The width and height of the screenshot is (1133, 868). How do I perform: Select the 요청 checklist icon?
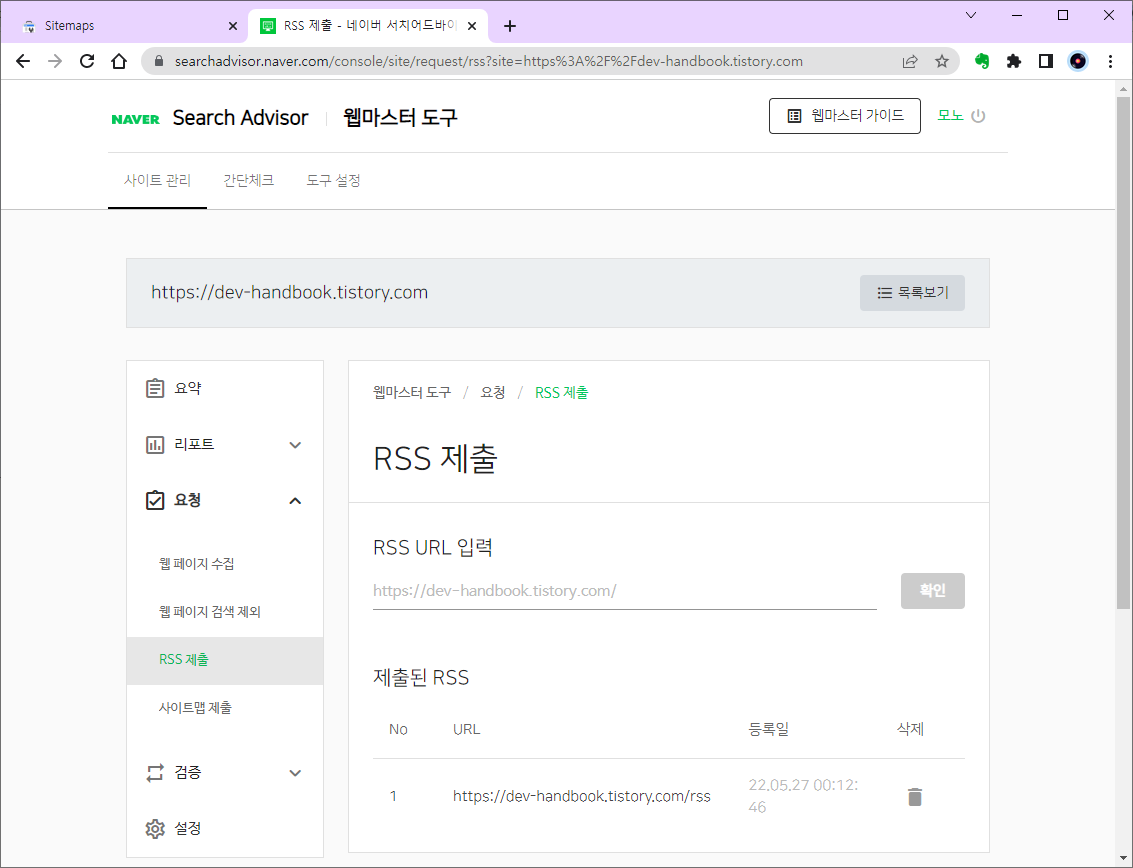(154, 500)
